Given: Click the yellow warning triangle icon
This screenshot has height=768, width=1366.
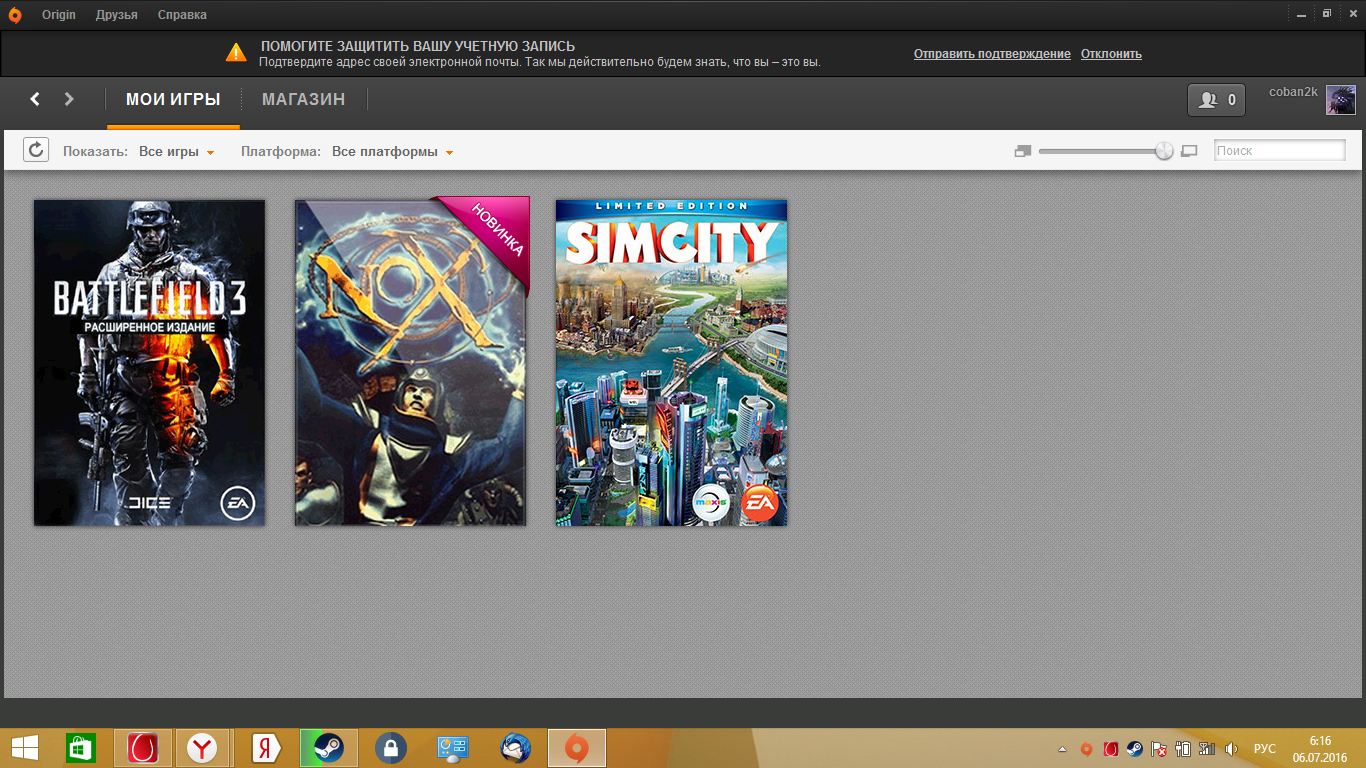Looking at the screenshot, I should tap(235, 52).
